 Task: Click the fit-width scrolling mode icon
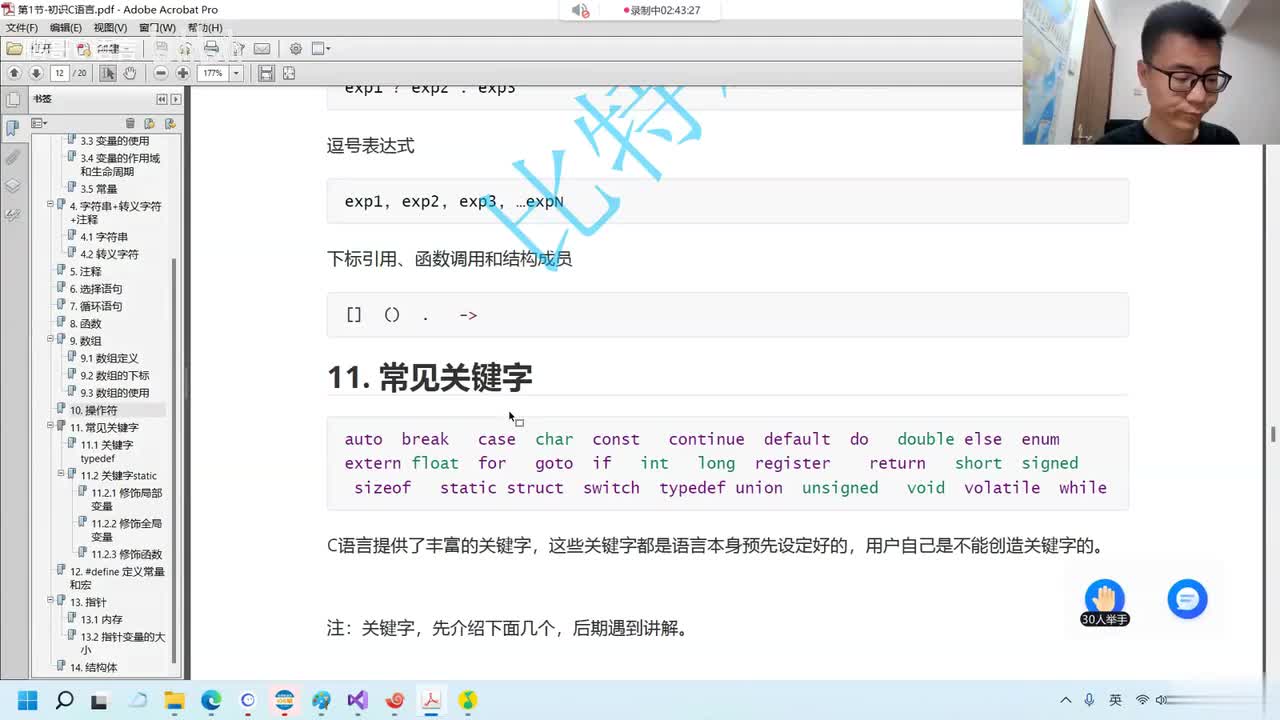(266, 73)
